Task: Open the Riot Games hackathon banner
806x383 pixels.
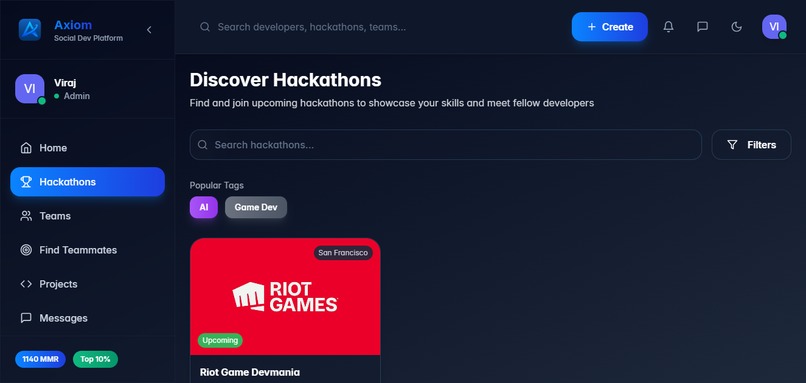Action: (285, 296)
